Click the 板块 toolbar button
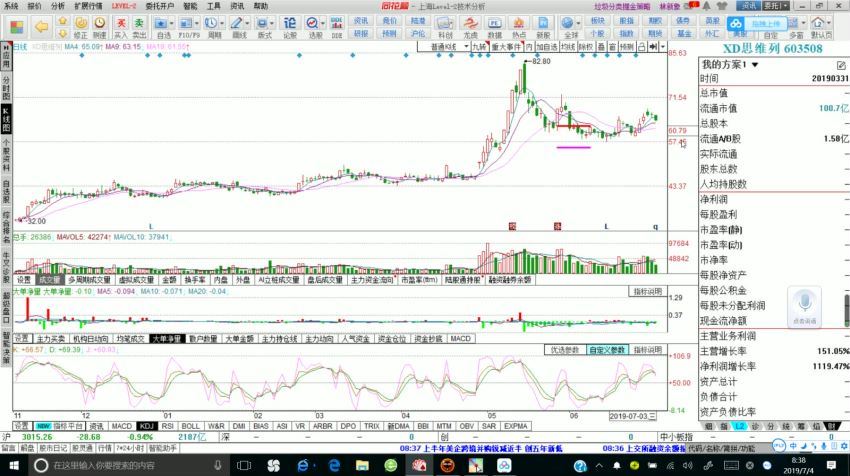The image size is (850, 476). click(597, 21)
